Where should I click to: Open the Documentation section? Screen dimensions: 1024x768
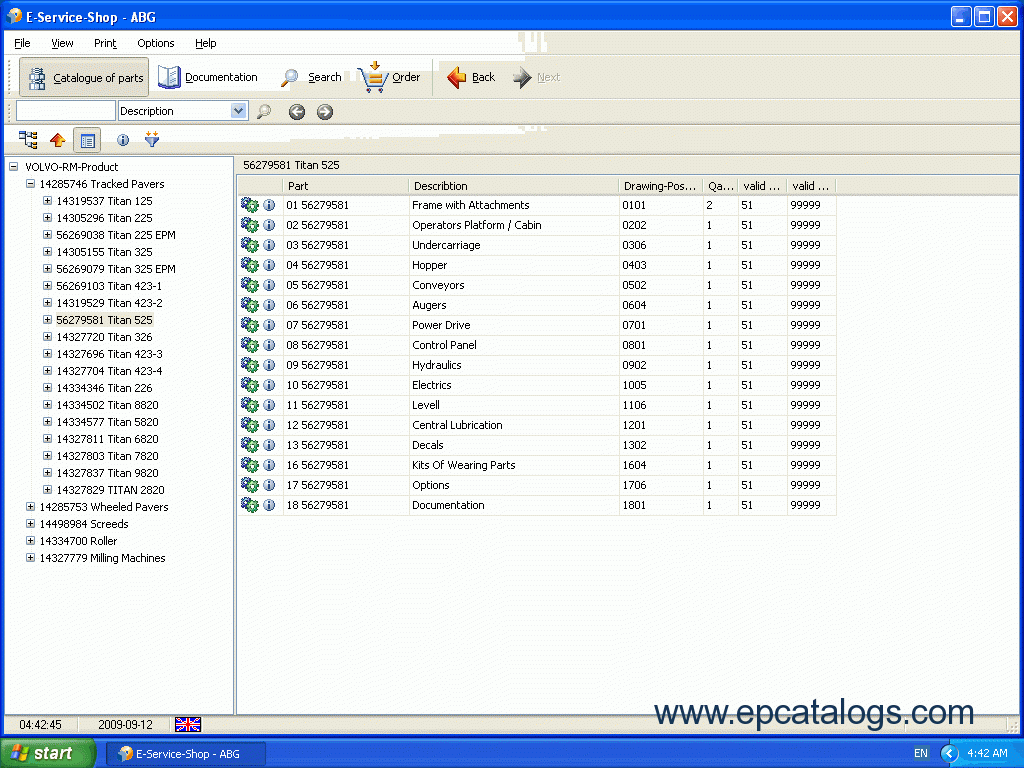tap(208, 77)
